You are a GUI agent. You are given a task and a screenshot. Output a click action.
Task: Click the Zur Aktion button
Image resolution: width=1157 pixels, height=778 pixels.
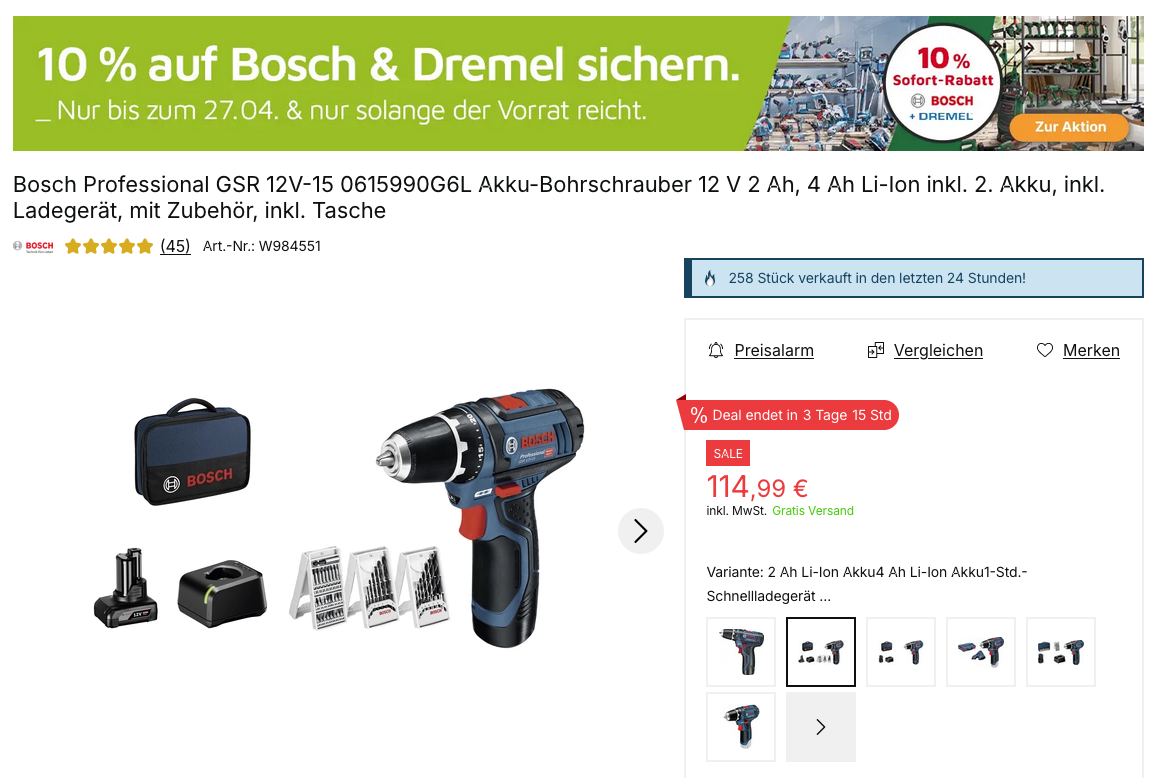tap(1070, 127)
